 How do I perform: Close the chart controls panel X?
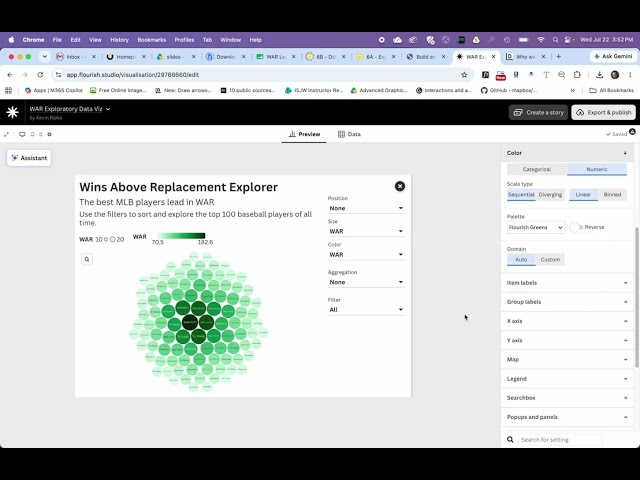click(x=400, y=186)
